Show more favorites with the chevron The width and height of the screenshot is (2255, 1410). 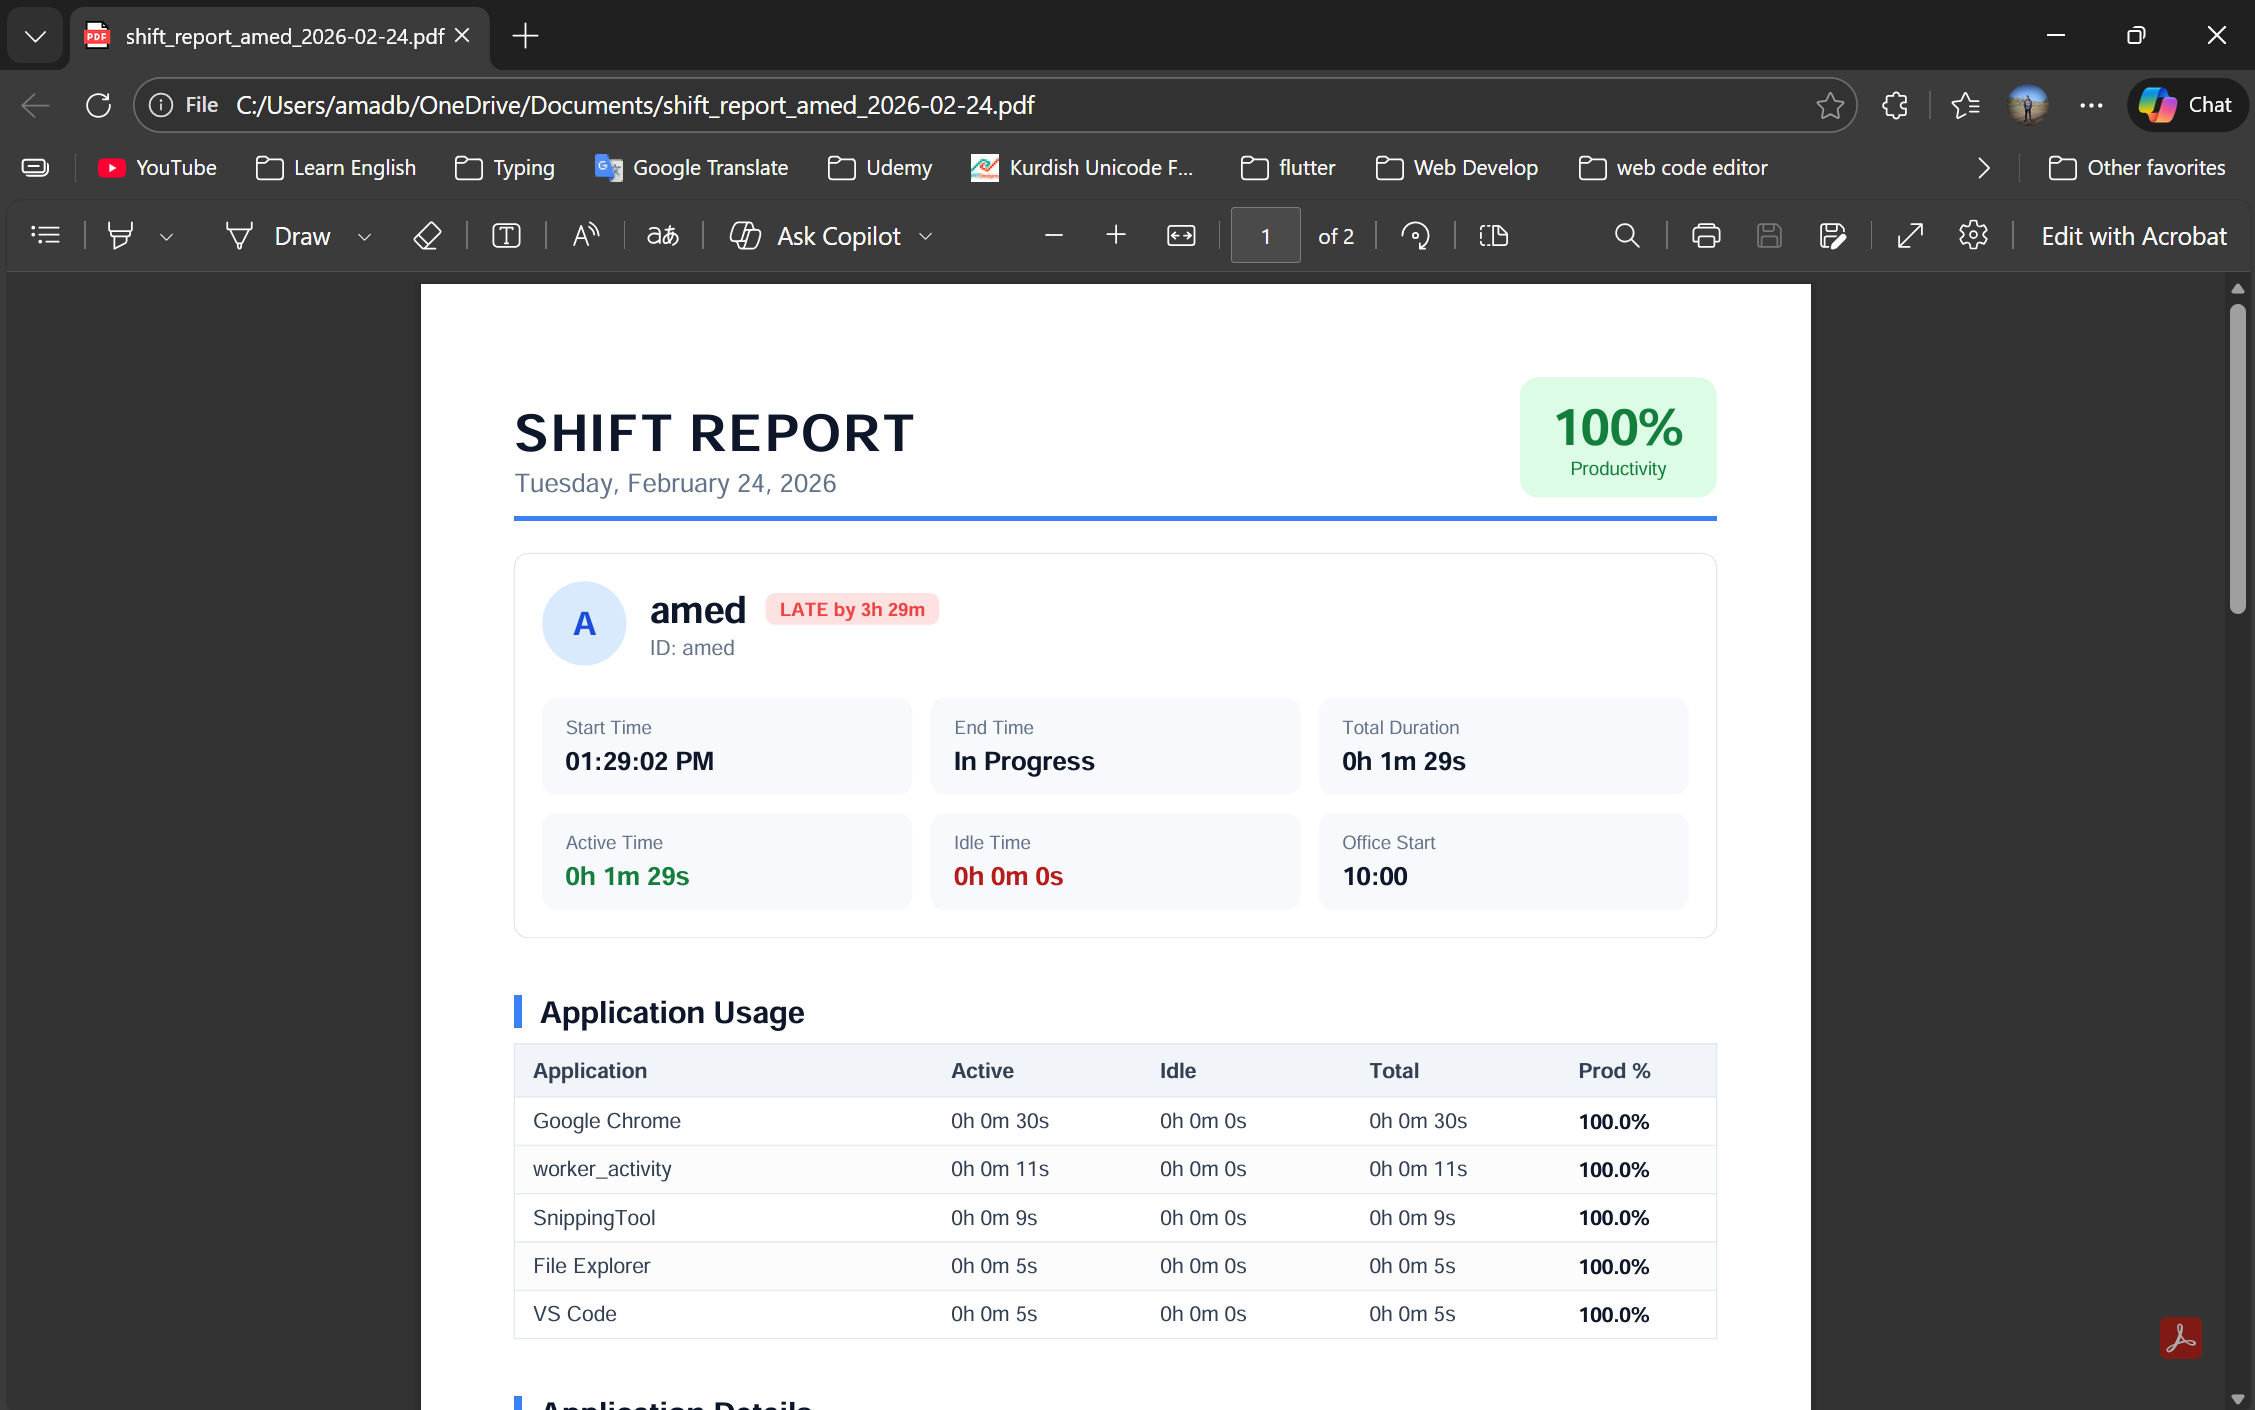pos(1984,168)
